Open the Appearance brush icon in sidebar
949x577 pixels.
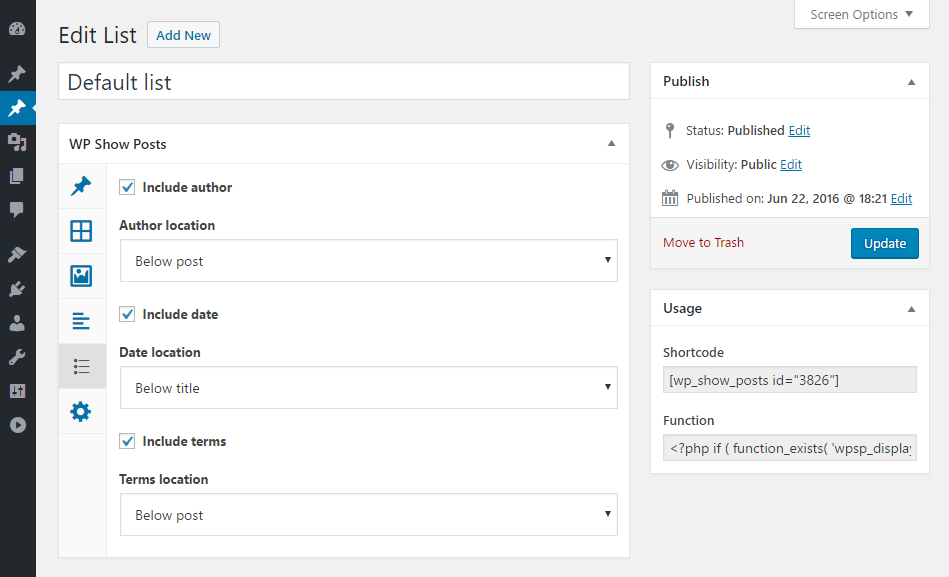tap(17, 255)
